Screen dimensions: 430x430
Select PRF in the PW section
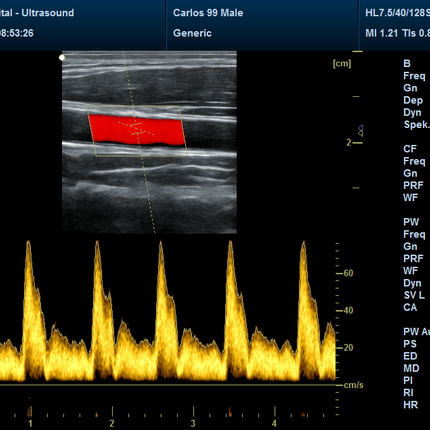tap(413, 258)
